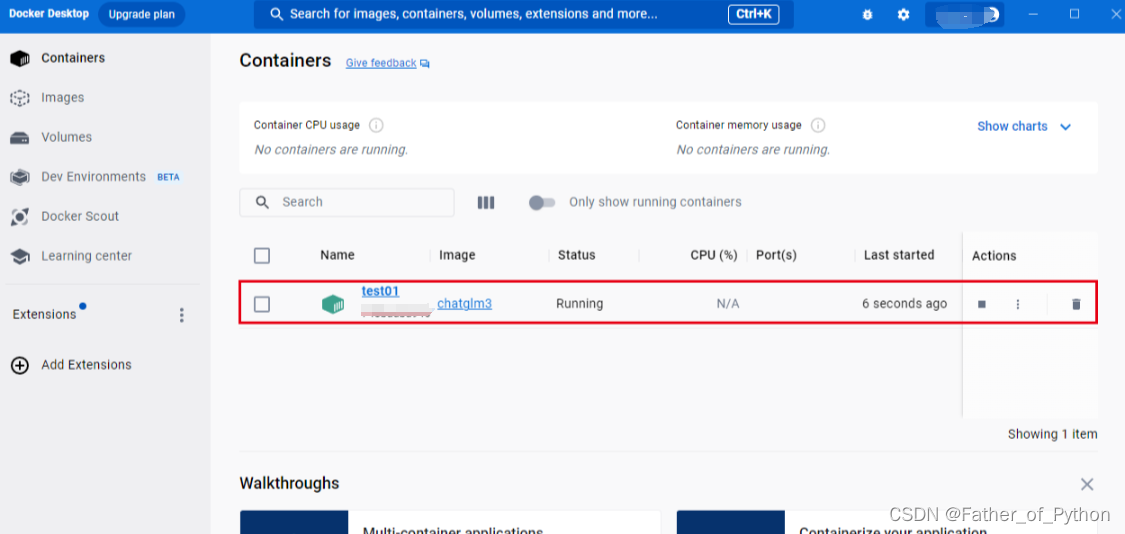Click the Ctrl+K shortcut badge
This screenshot has height=534, width=1125.
753,14
